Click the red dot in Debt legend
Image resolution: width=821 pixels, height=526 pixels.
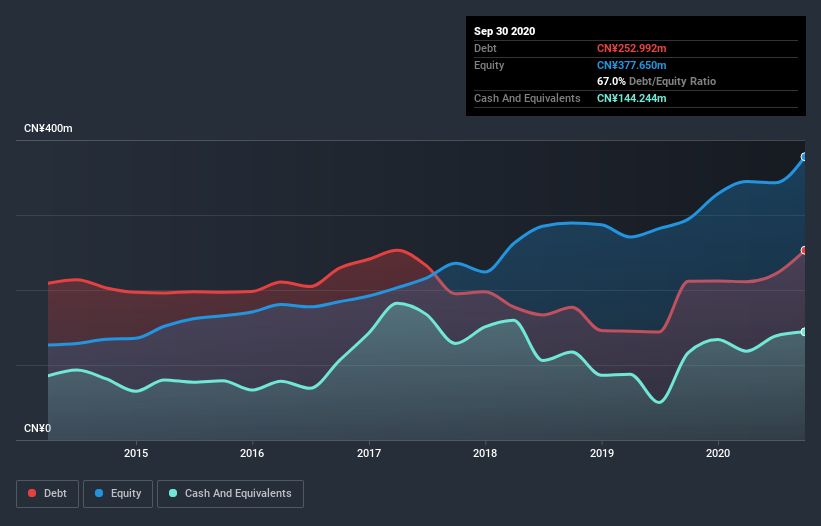(32, 493)
